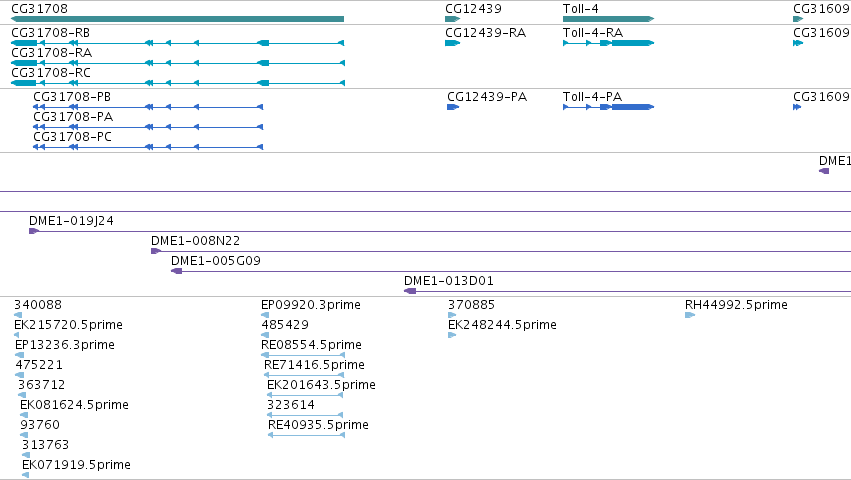Click the 363712 feature label
The width and height of the screenshot is (851, 480).
pos(42,385)
